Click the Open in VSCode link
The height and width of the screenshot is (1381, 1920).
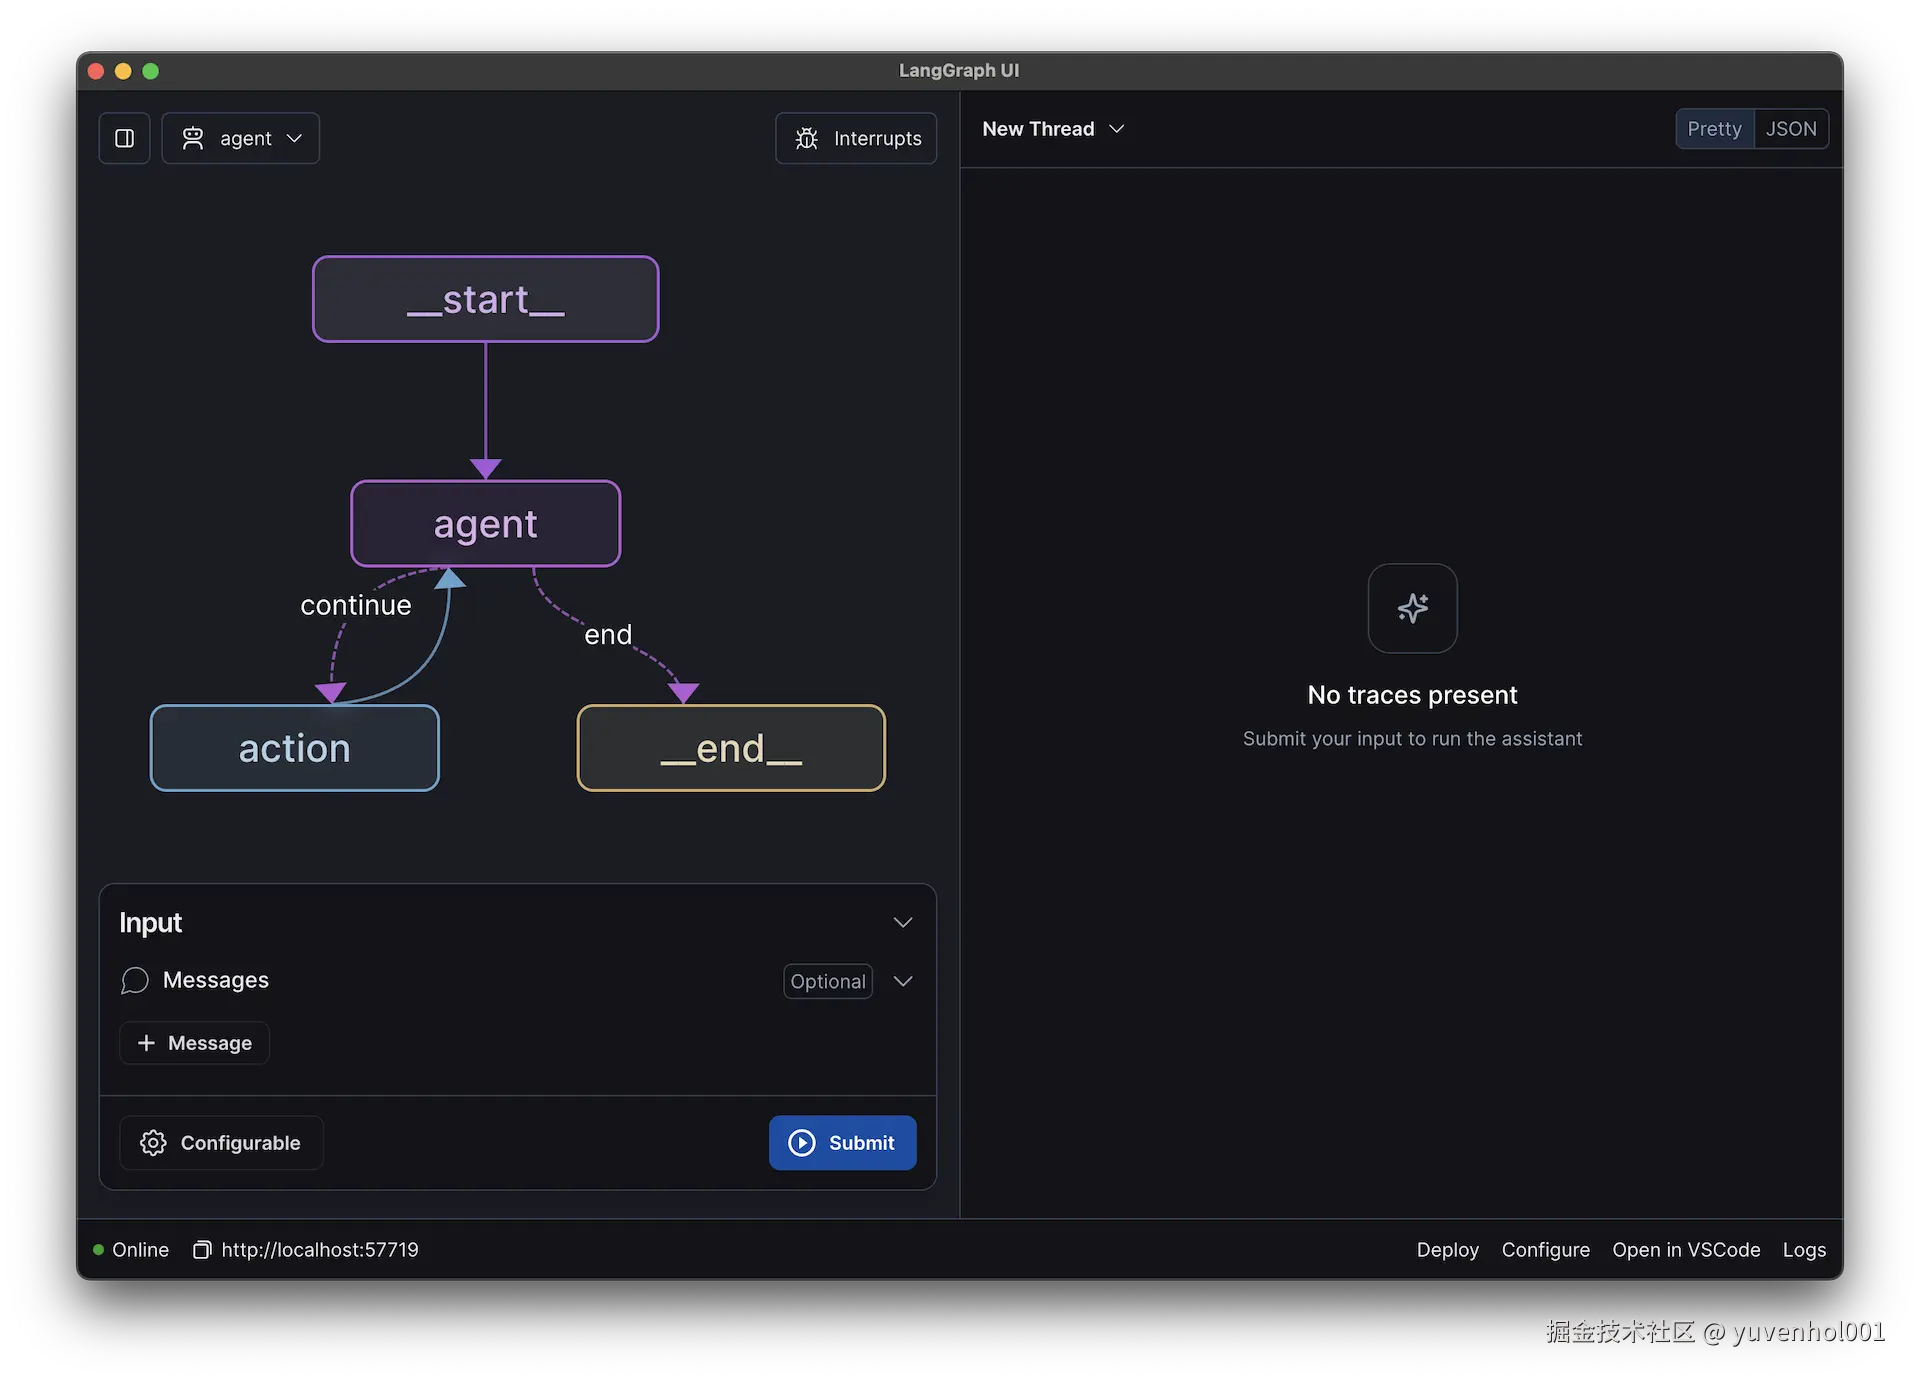(1685, 1249)
